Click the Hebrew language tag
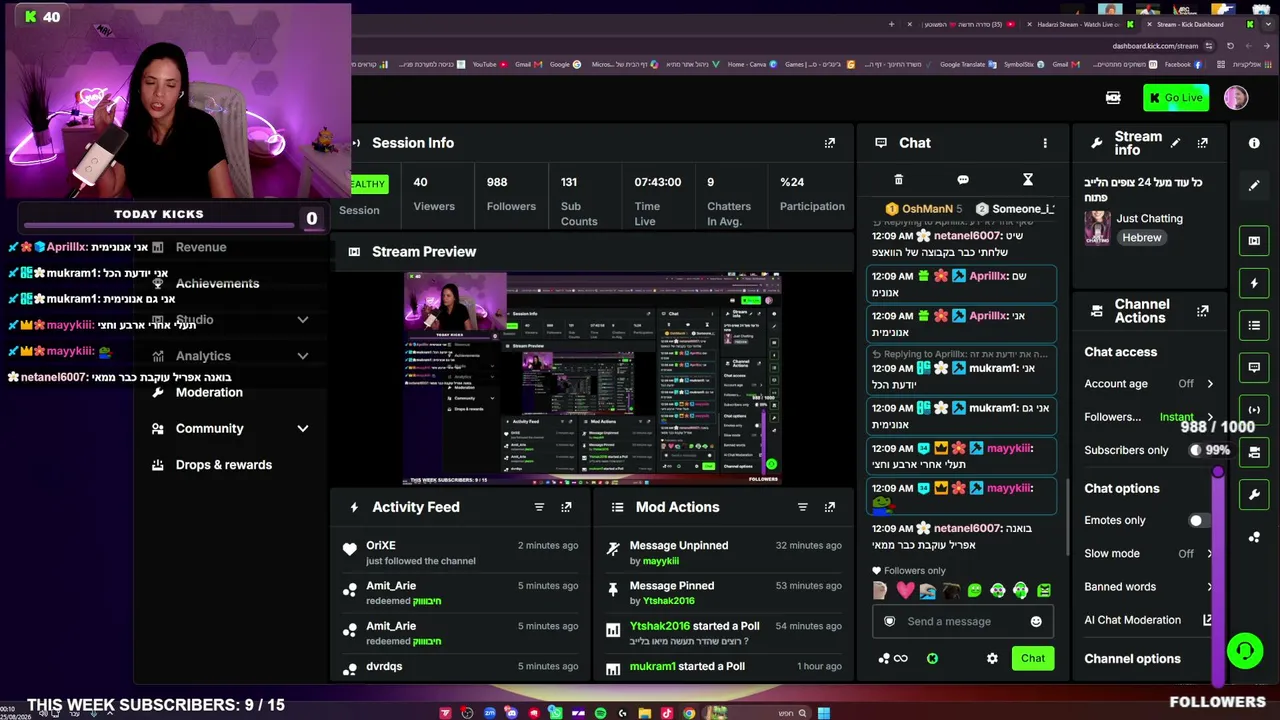1280x720 pixels. coord(1141,238)
